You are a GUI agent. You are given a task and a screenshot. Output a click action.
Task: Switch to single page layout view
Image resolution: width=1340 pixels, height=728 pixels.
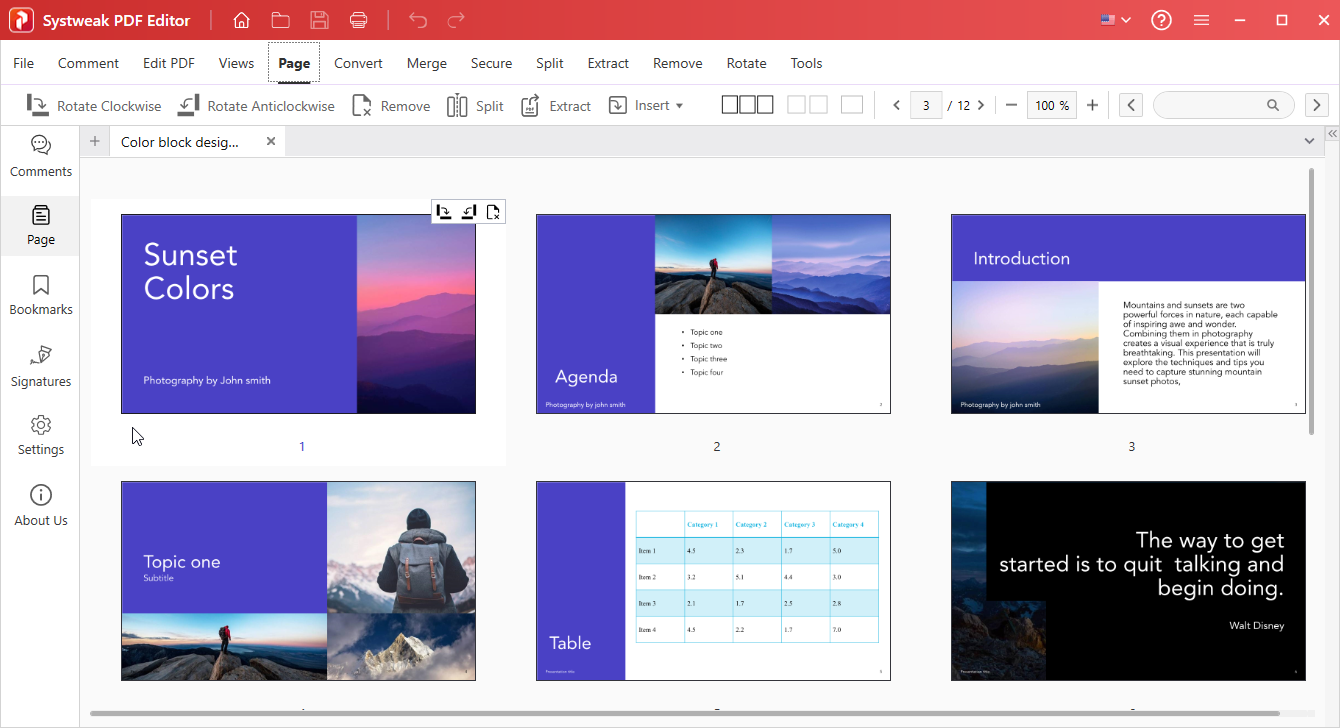852,105
